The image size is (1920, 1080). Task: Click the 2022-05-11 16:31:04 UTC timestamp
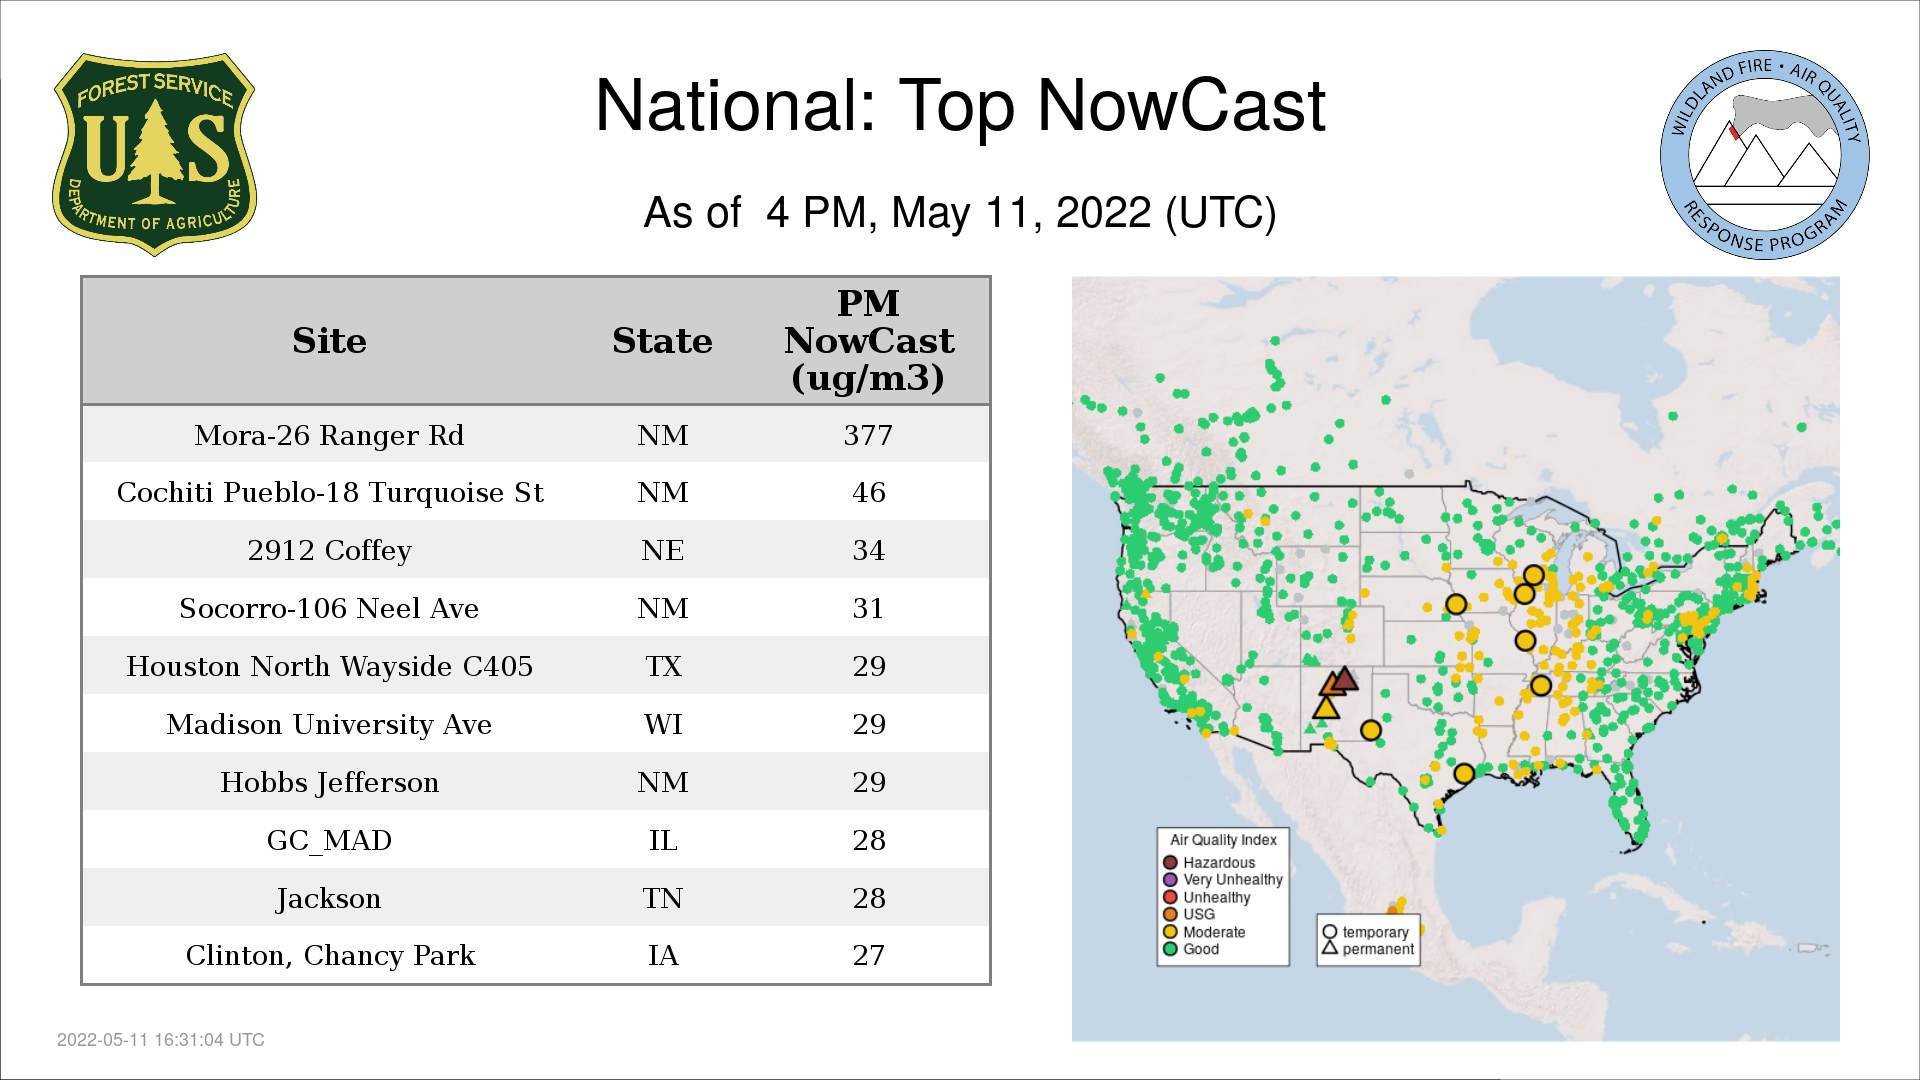tap(160, 1040)
